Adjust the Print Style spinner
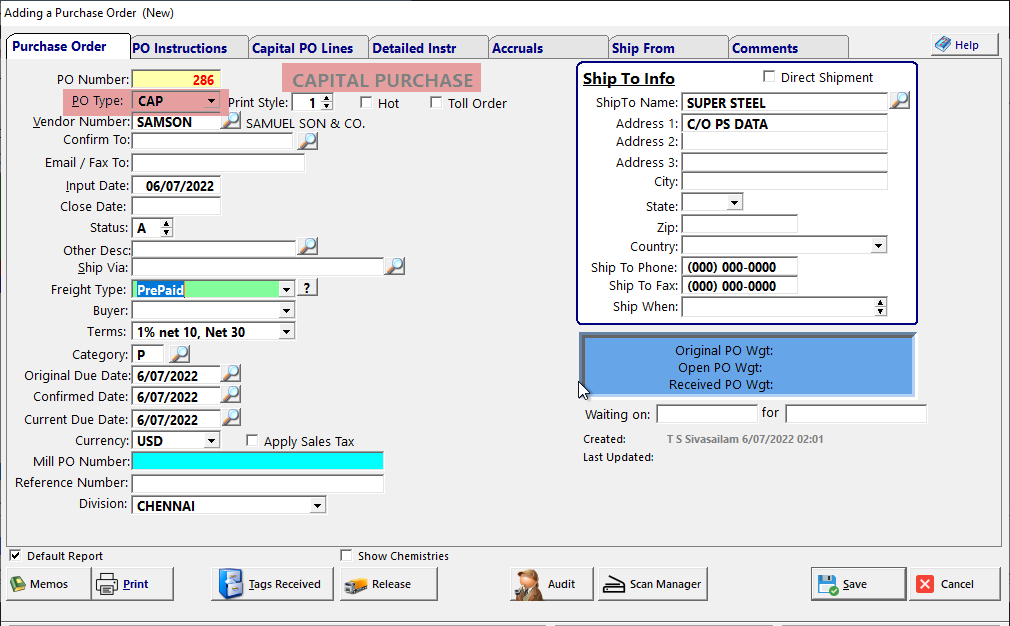 point(327,102)
